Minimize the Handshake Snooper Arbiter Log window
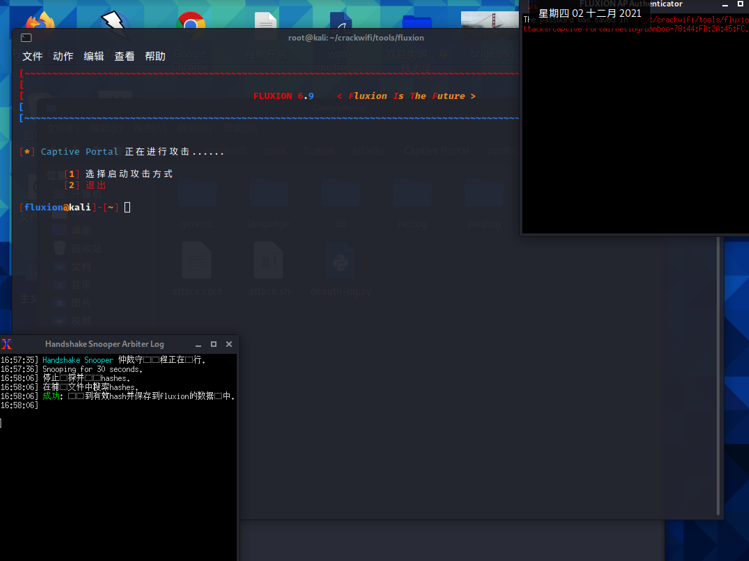Screen dimensions: 749x561 point(198,345)
